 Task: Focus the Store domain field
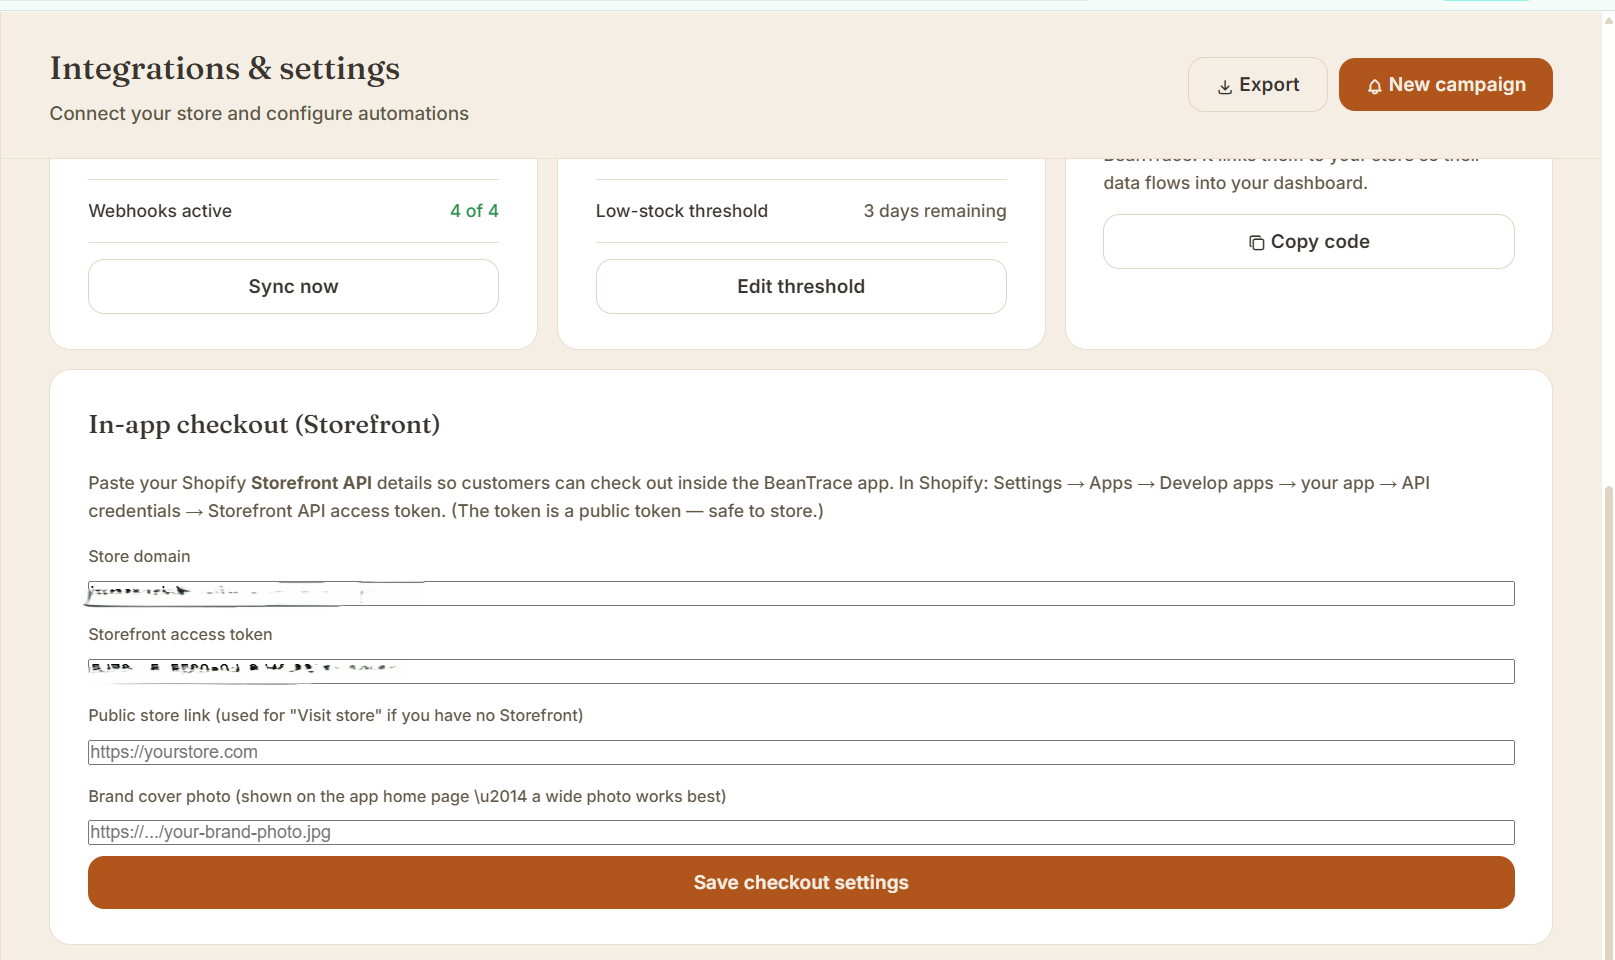pyautogui.click(x=801, y=593)
